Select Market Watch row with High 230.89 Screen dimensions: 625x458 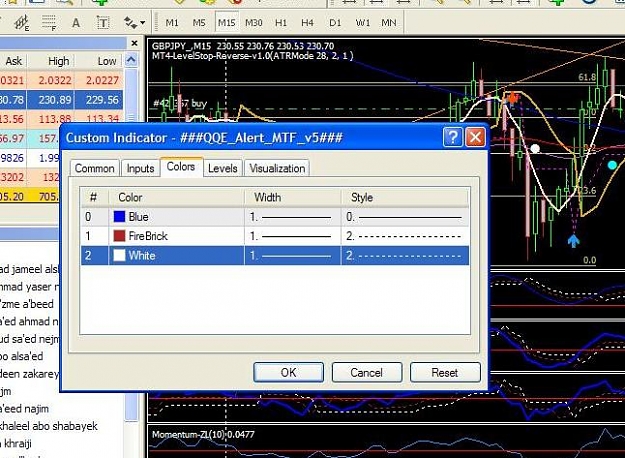(x=61, y=100)
